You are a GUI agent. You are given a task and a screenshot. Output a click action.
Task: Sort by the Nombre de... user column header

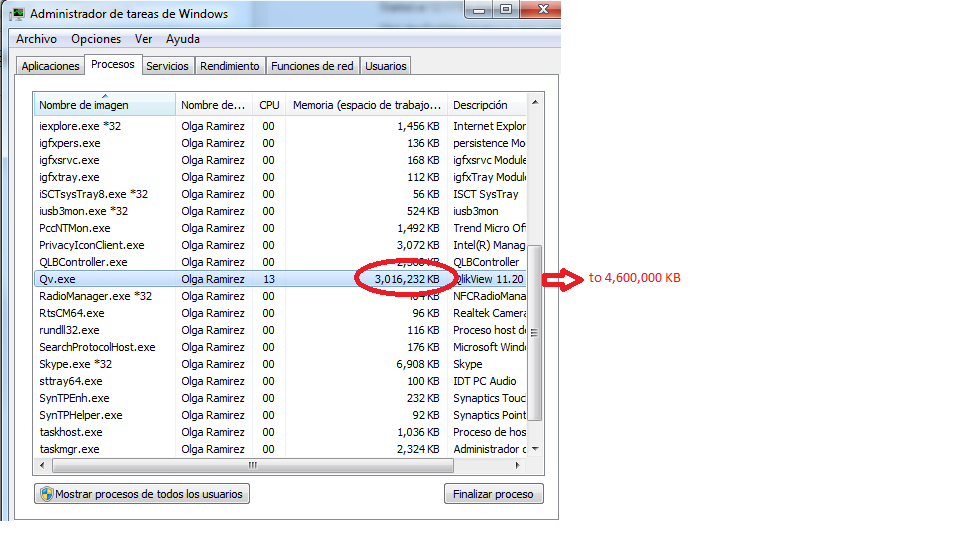click(x=214, y=105)
